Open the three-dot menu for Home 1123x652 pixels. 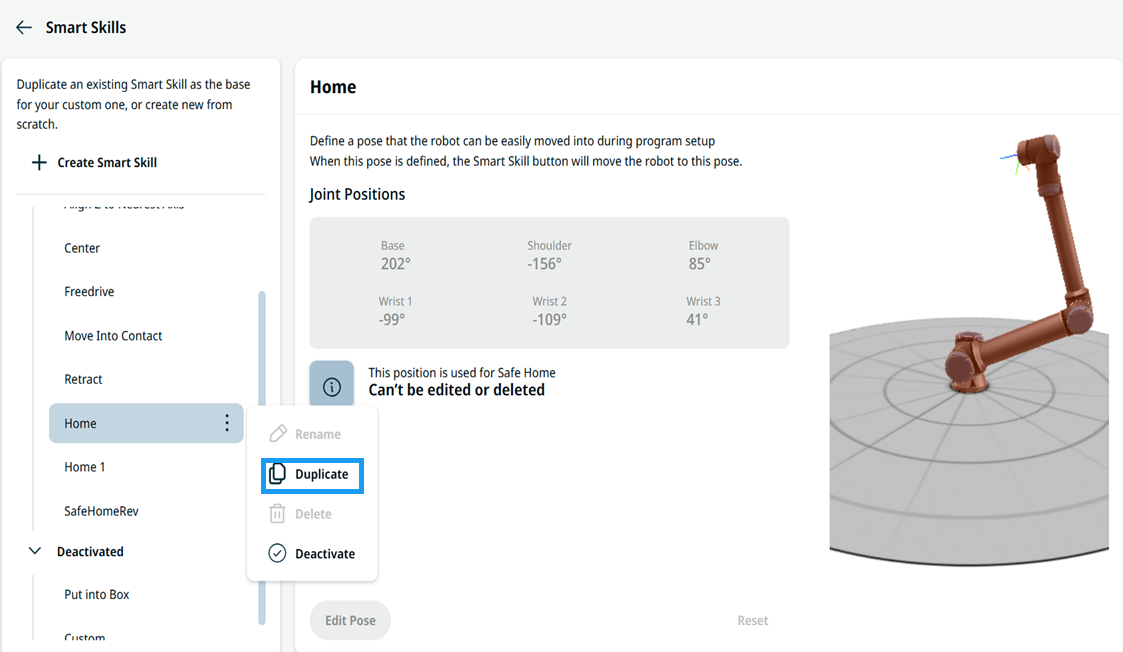point(227,423)
